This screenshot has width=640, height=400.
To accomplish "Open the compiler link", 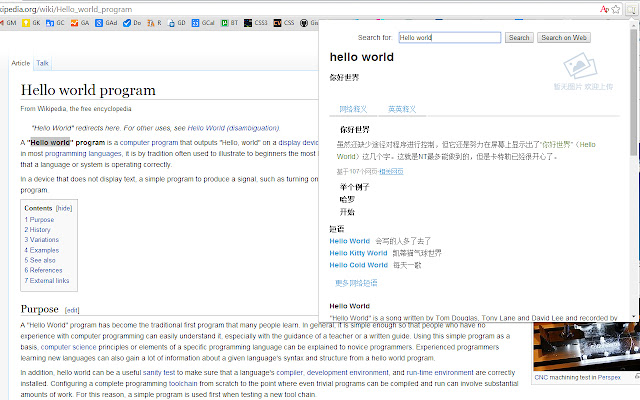I will [x=290, y=373].
